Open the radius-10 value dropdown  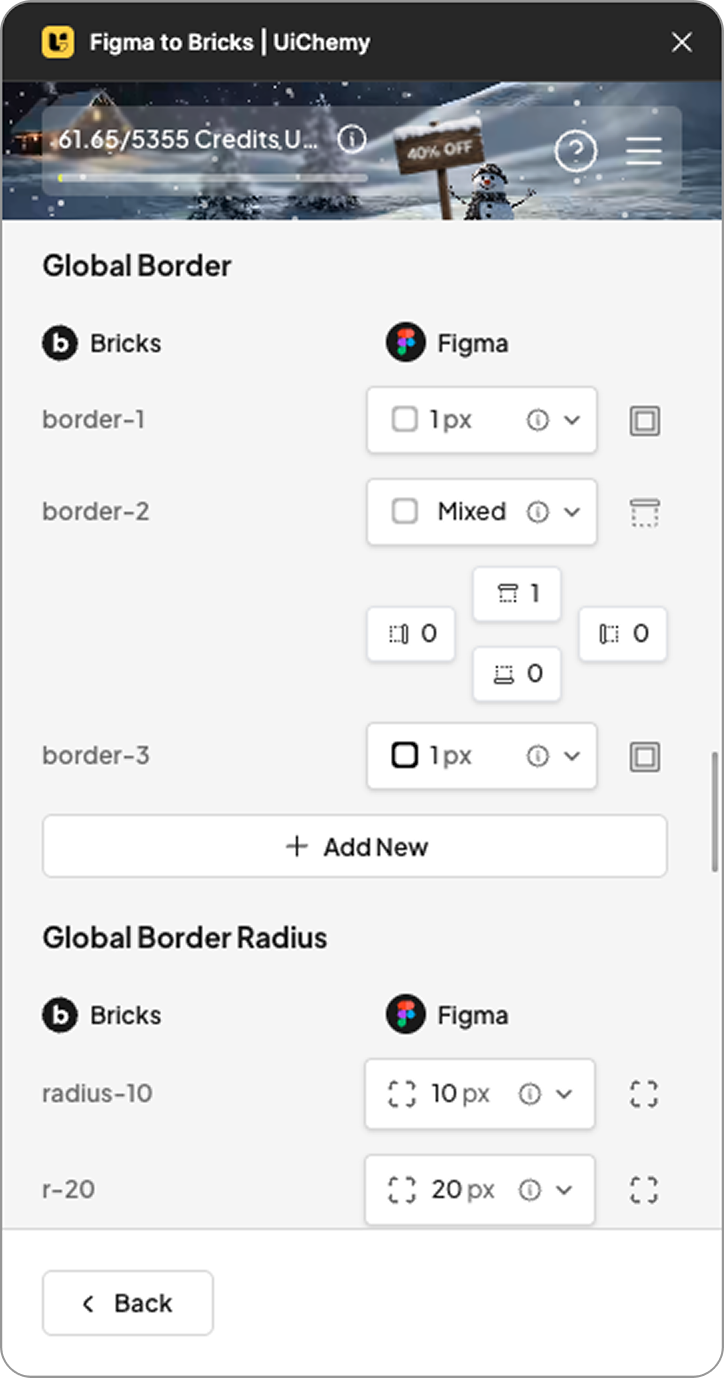[x=565, y=1094]
